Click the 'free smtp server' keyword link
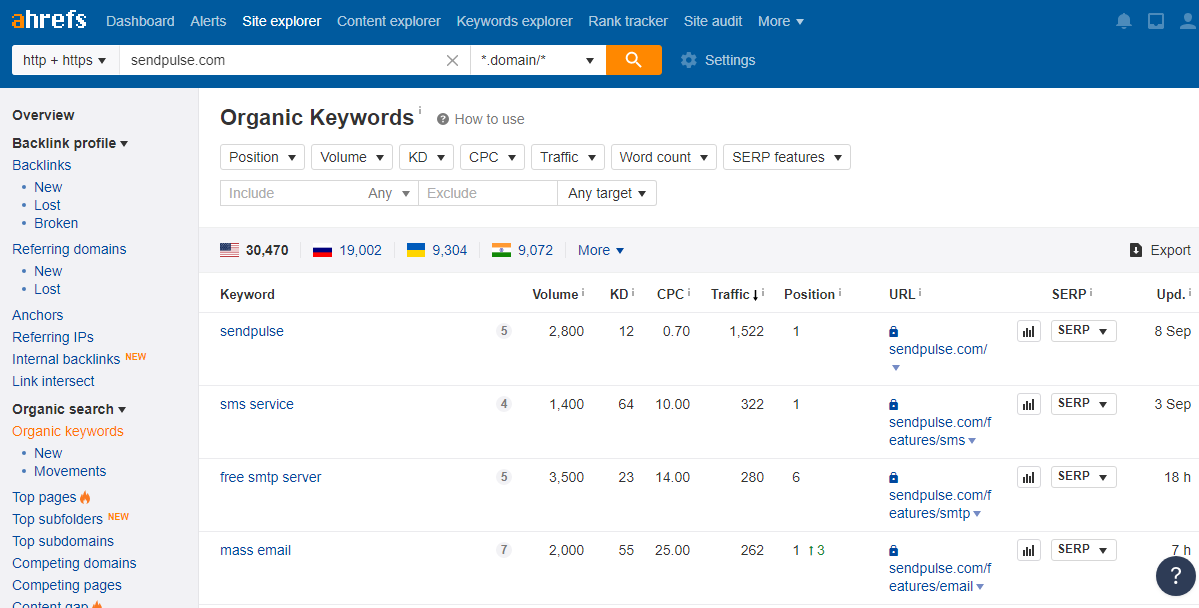Viewport: 1199px width, 608px height. [x=270, y=477]
